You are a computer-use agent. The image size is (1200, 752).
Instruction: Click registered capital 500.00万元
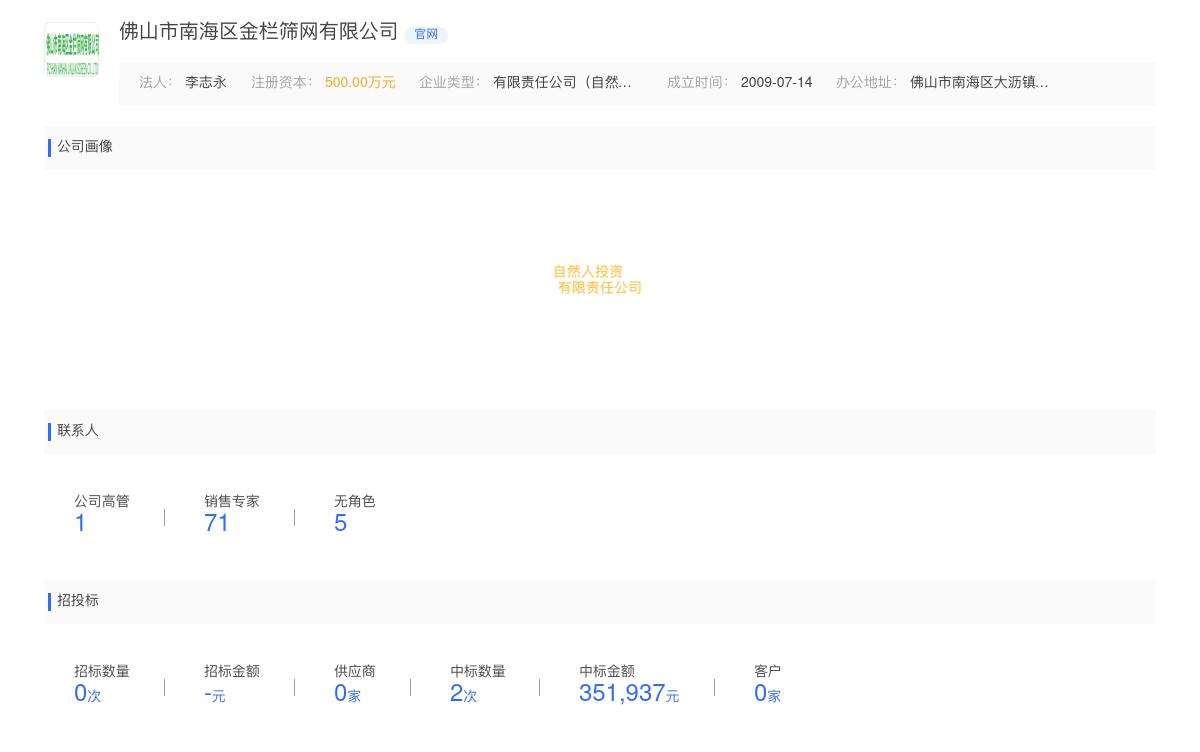[360, 83]
